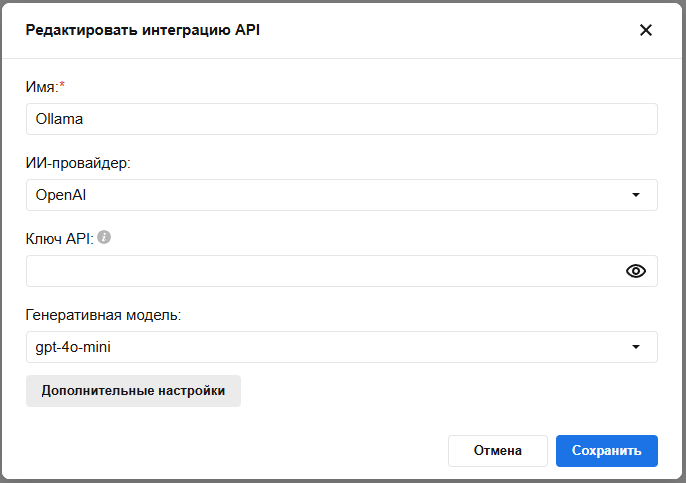The image size is (686, 483).
Task: Click the info icon beside Ключ API
Action: tap(104, 238)
